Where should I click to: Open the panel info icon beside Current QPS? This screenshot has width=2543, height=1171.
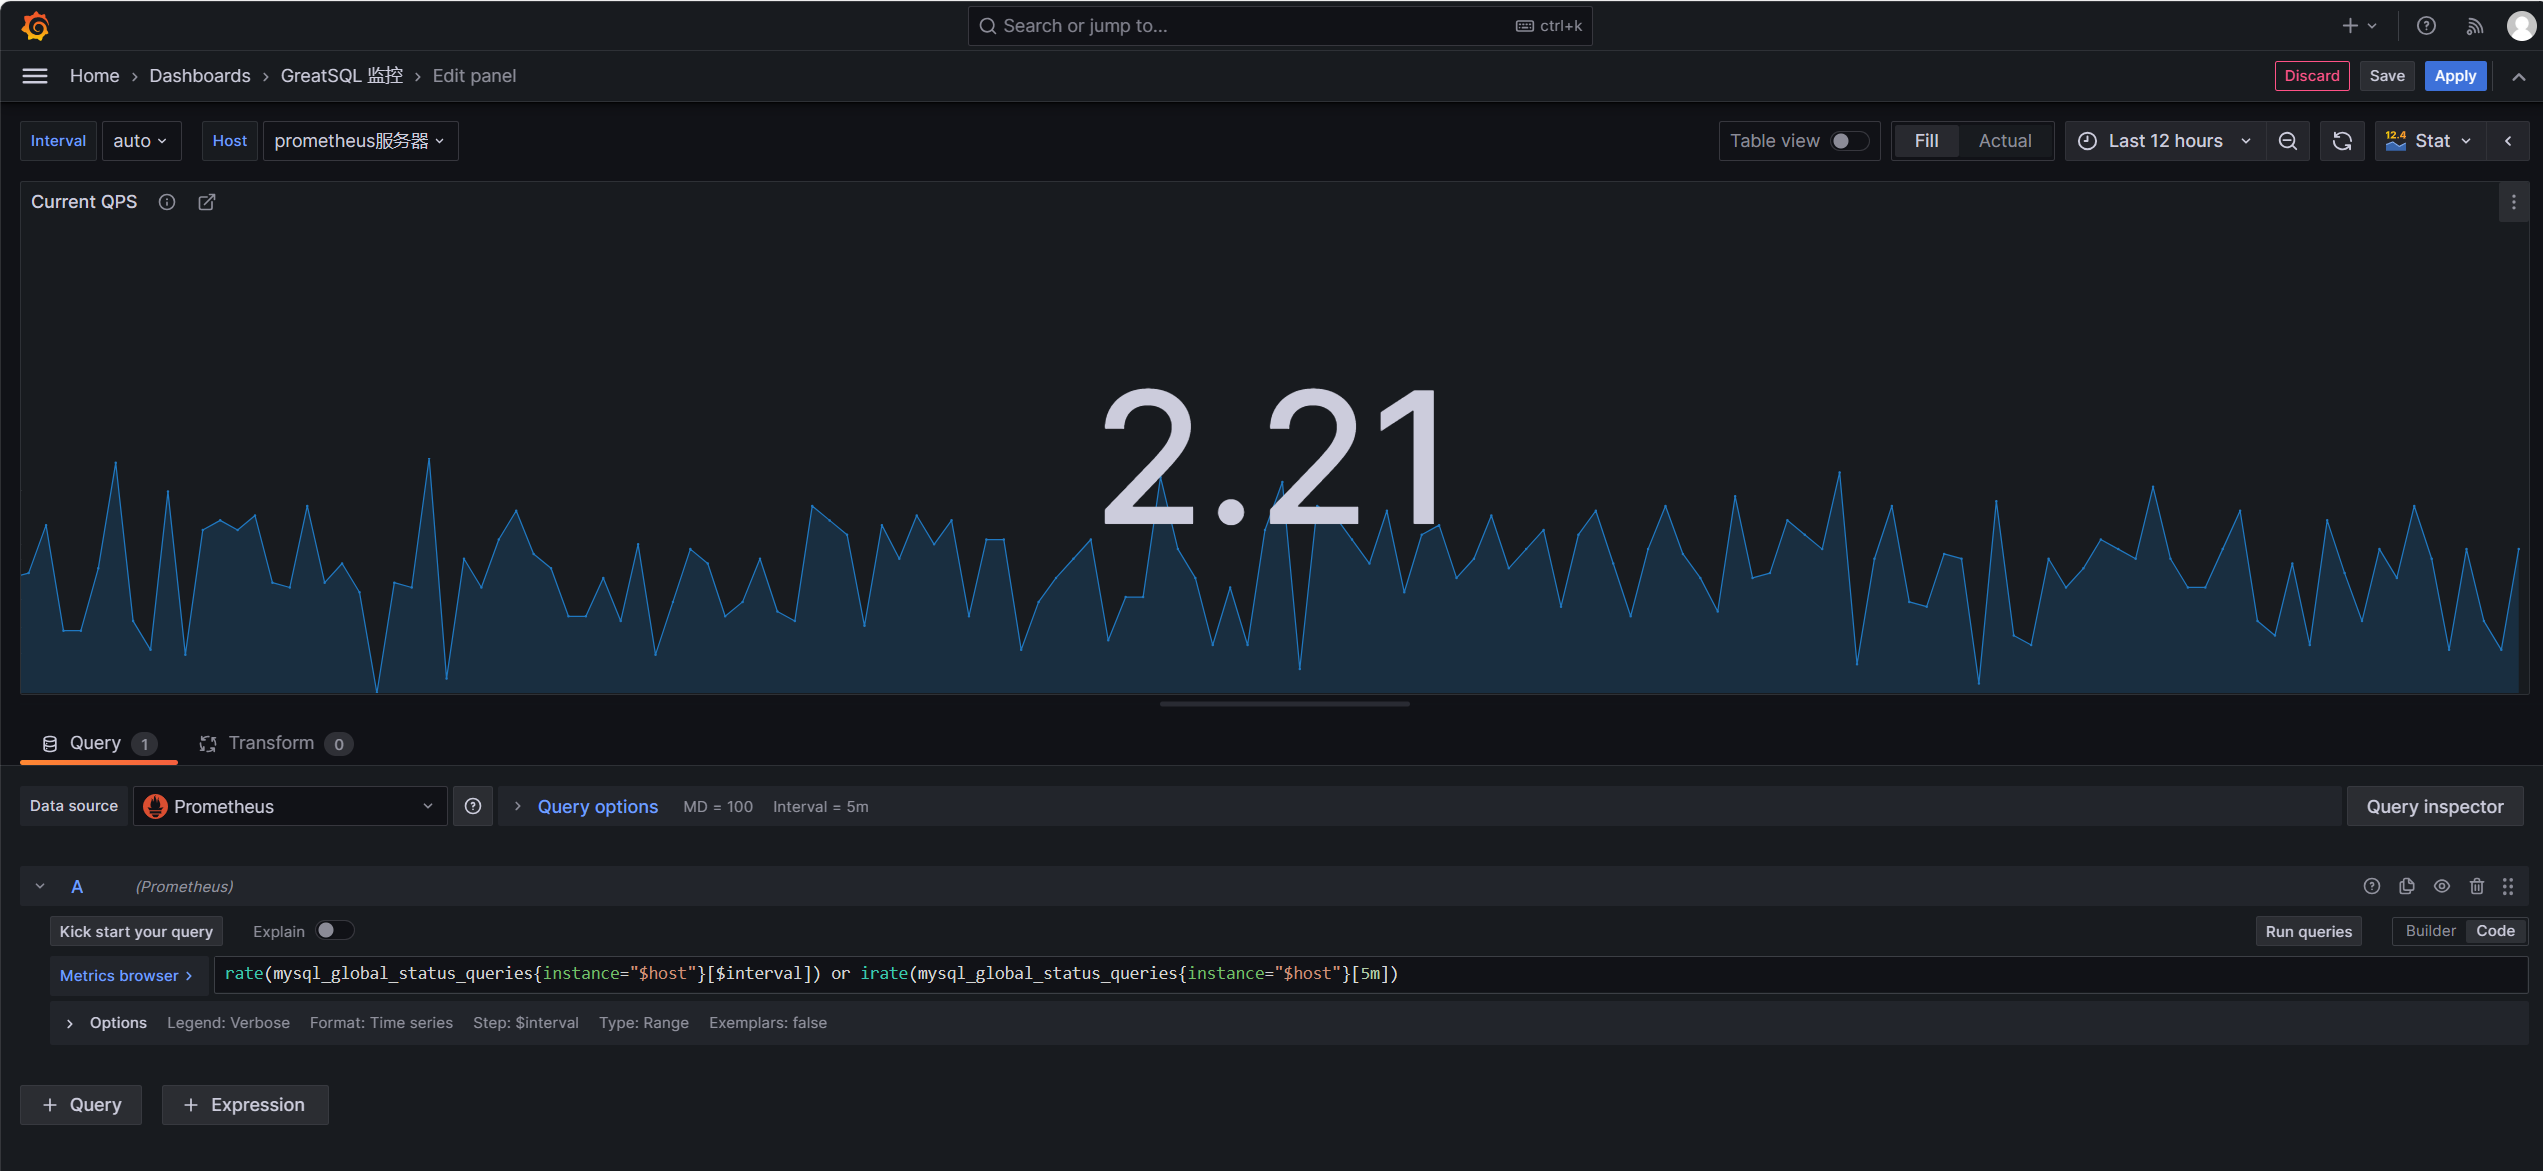point(167,202)
